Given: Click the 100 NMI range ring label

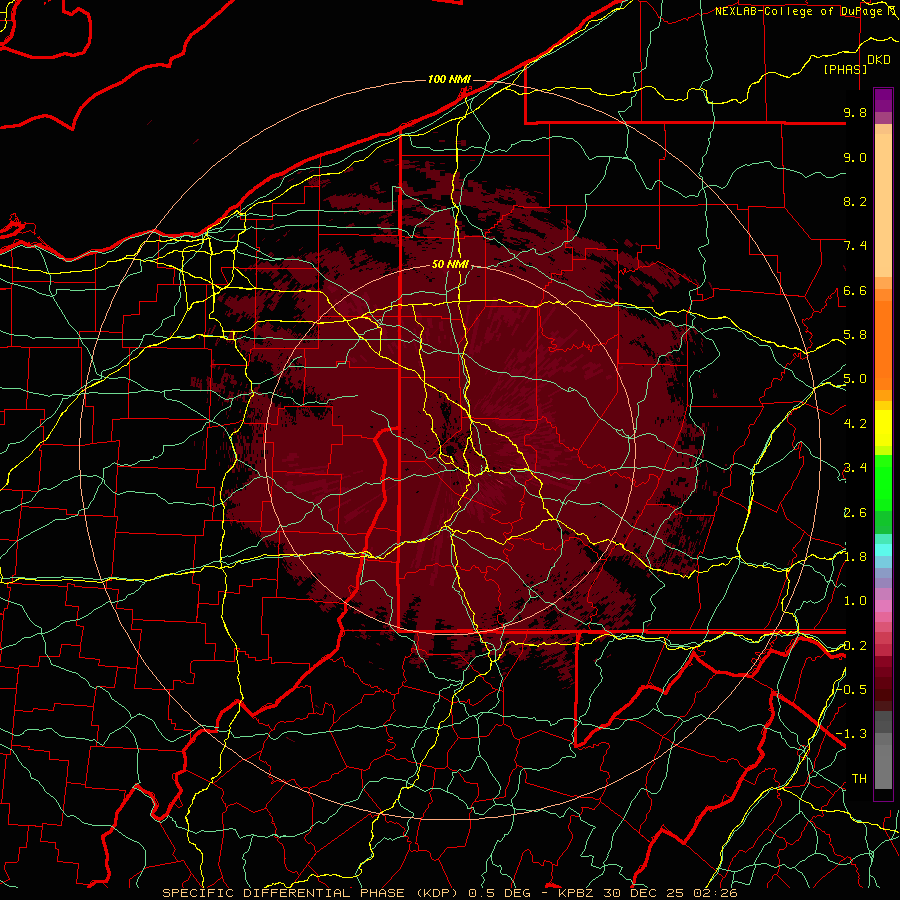Looking at the screenshot, I should click(449, 79).
